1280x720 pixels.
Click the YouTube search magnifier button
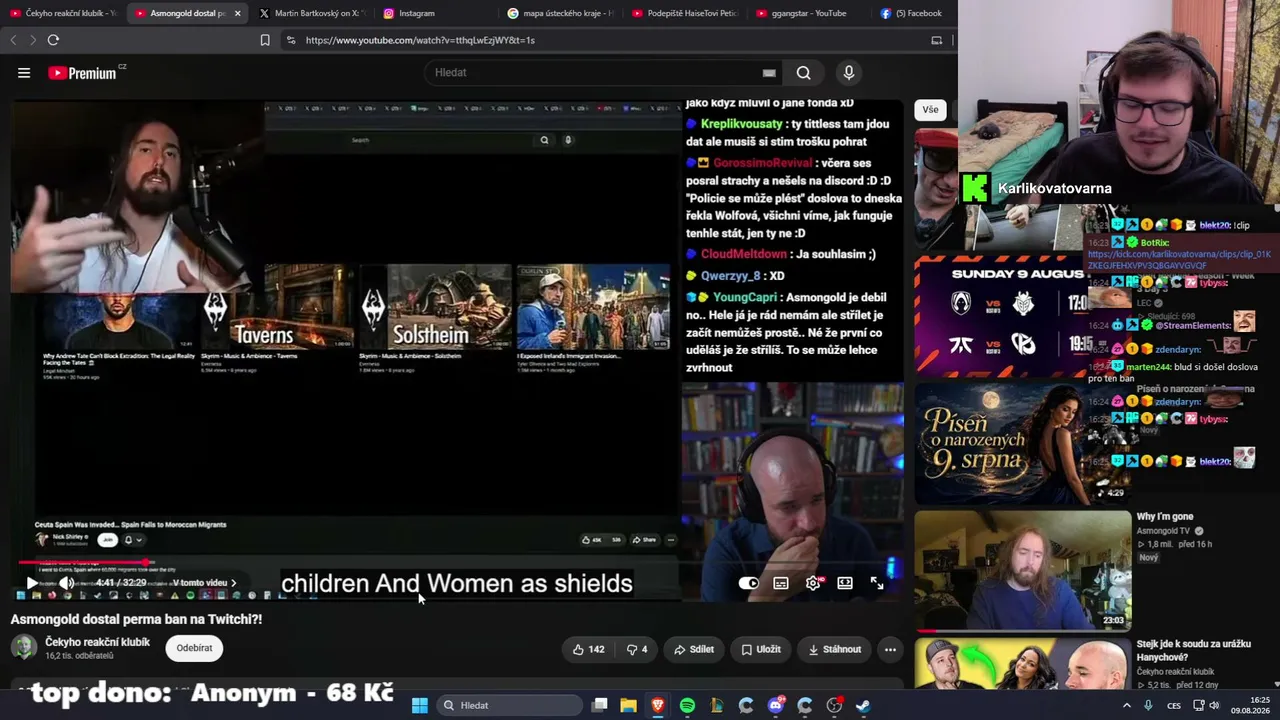click(x=803, y=73)
